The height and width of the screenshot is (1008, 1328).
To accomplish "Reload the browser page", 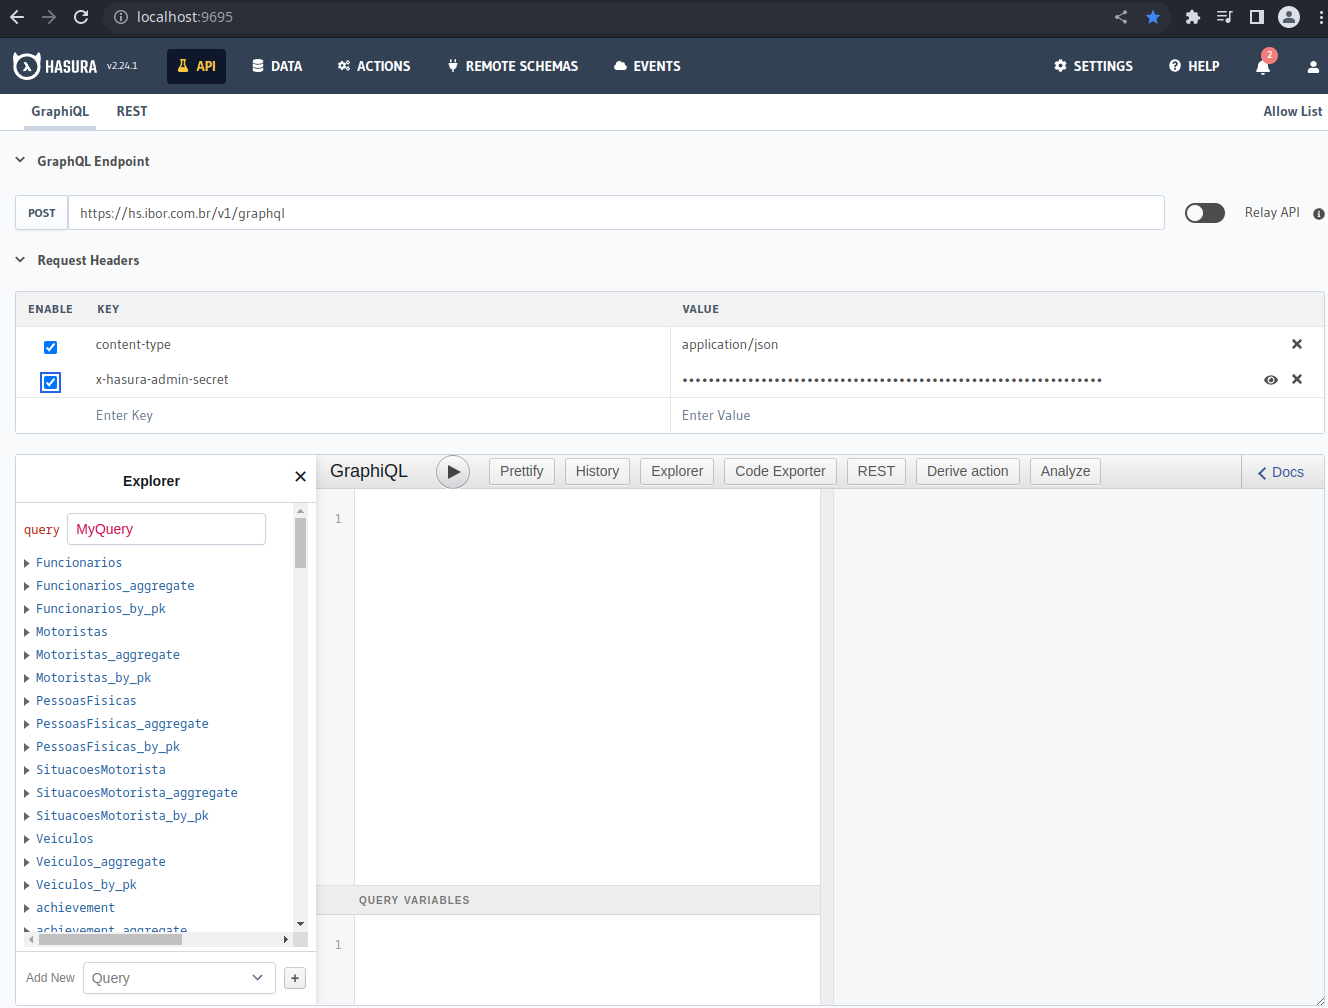I will (x=81, y=17).
